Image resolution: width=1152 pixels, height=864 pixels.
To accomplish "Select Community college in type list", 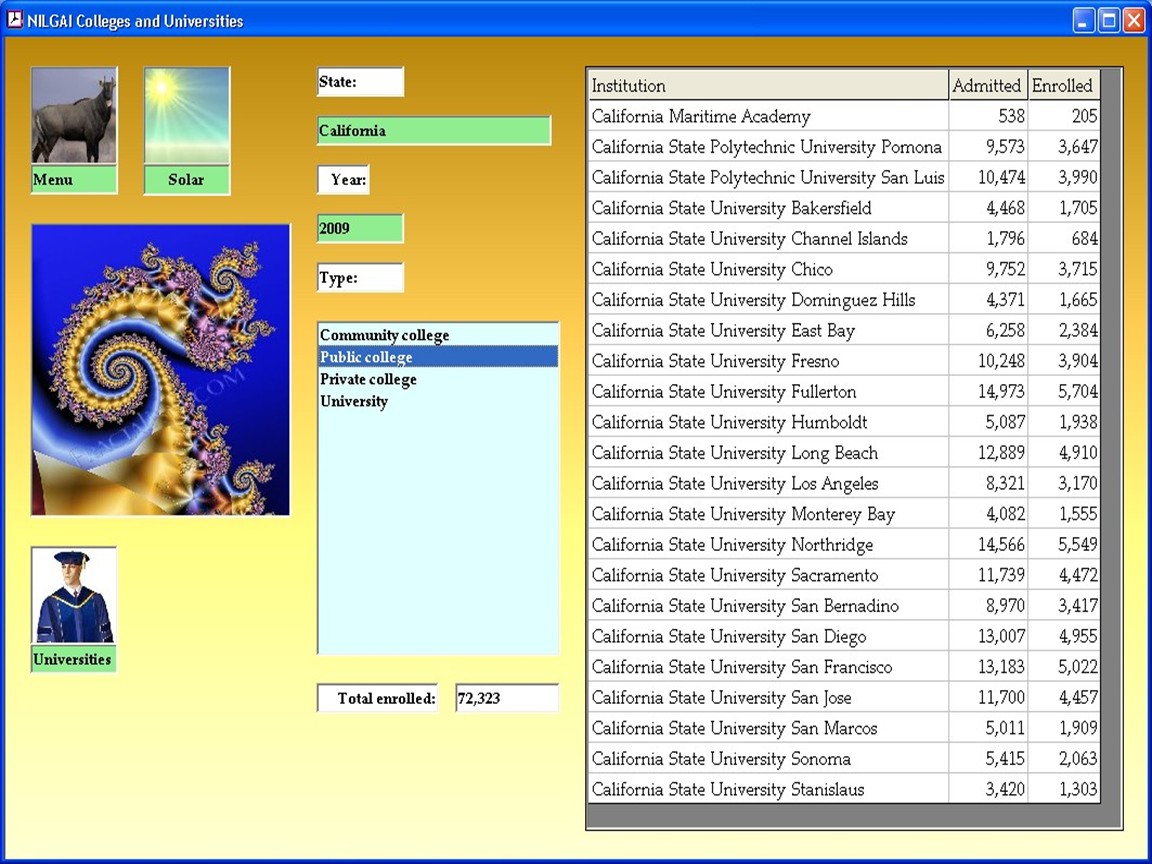I will pyautogui.click(x=385, y=336).
